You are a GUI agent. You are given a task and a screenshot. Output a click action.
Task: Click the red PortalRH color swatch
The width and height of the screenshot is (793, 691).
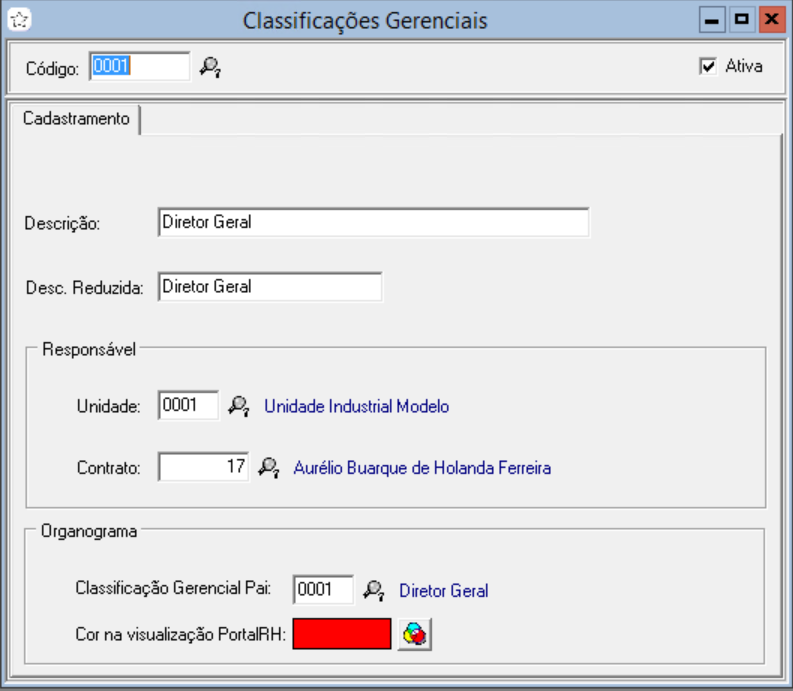coord(342,634)
